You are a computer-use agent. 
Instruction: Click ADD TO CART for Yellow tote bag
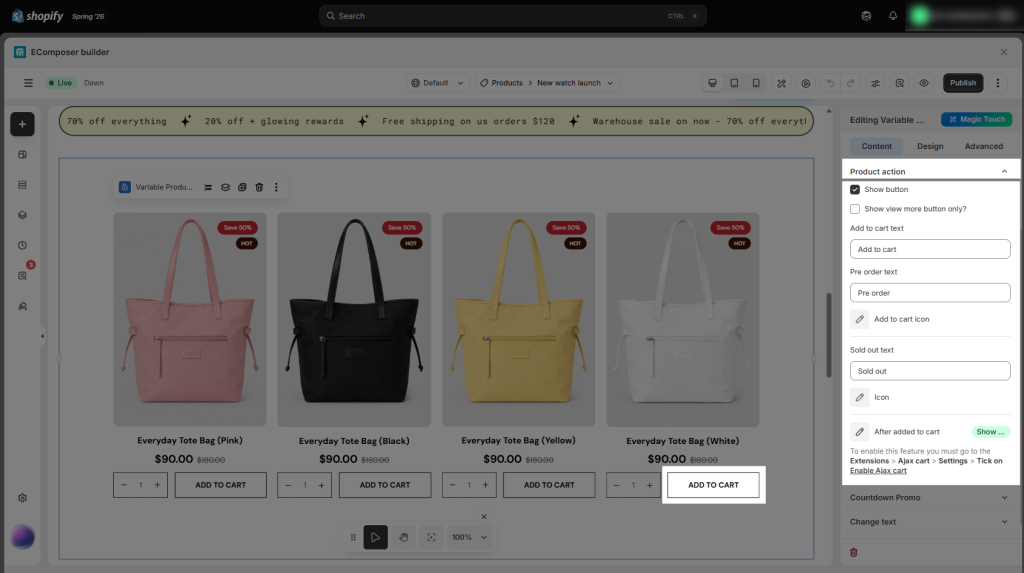point(549,485)
